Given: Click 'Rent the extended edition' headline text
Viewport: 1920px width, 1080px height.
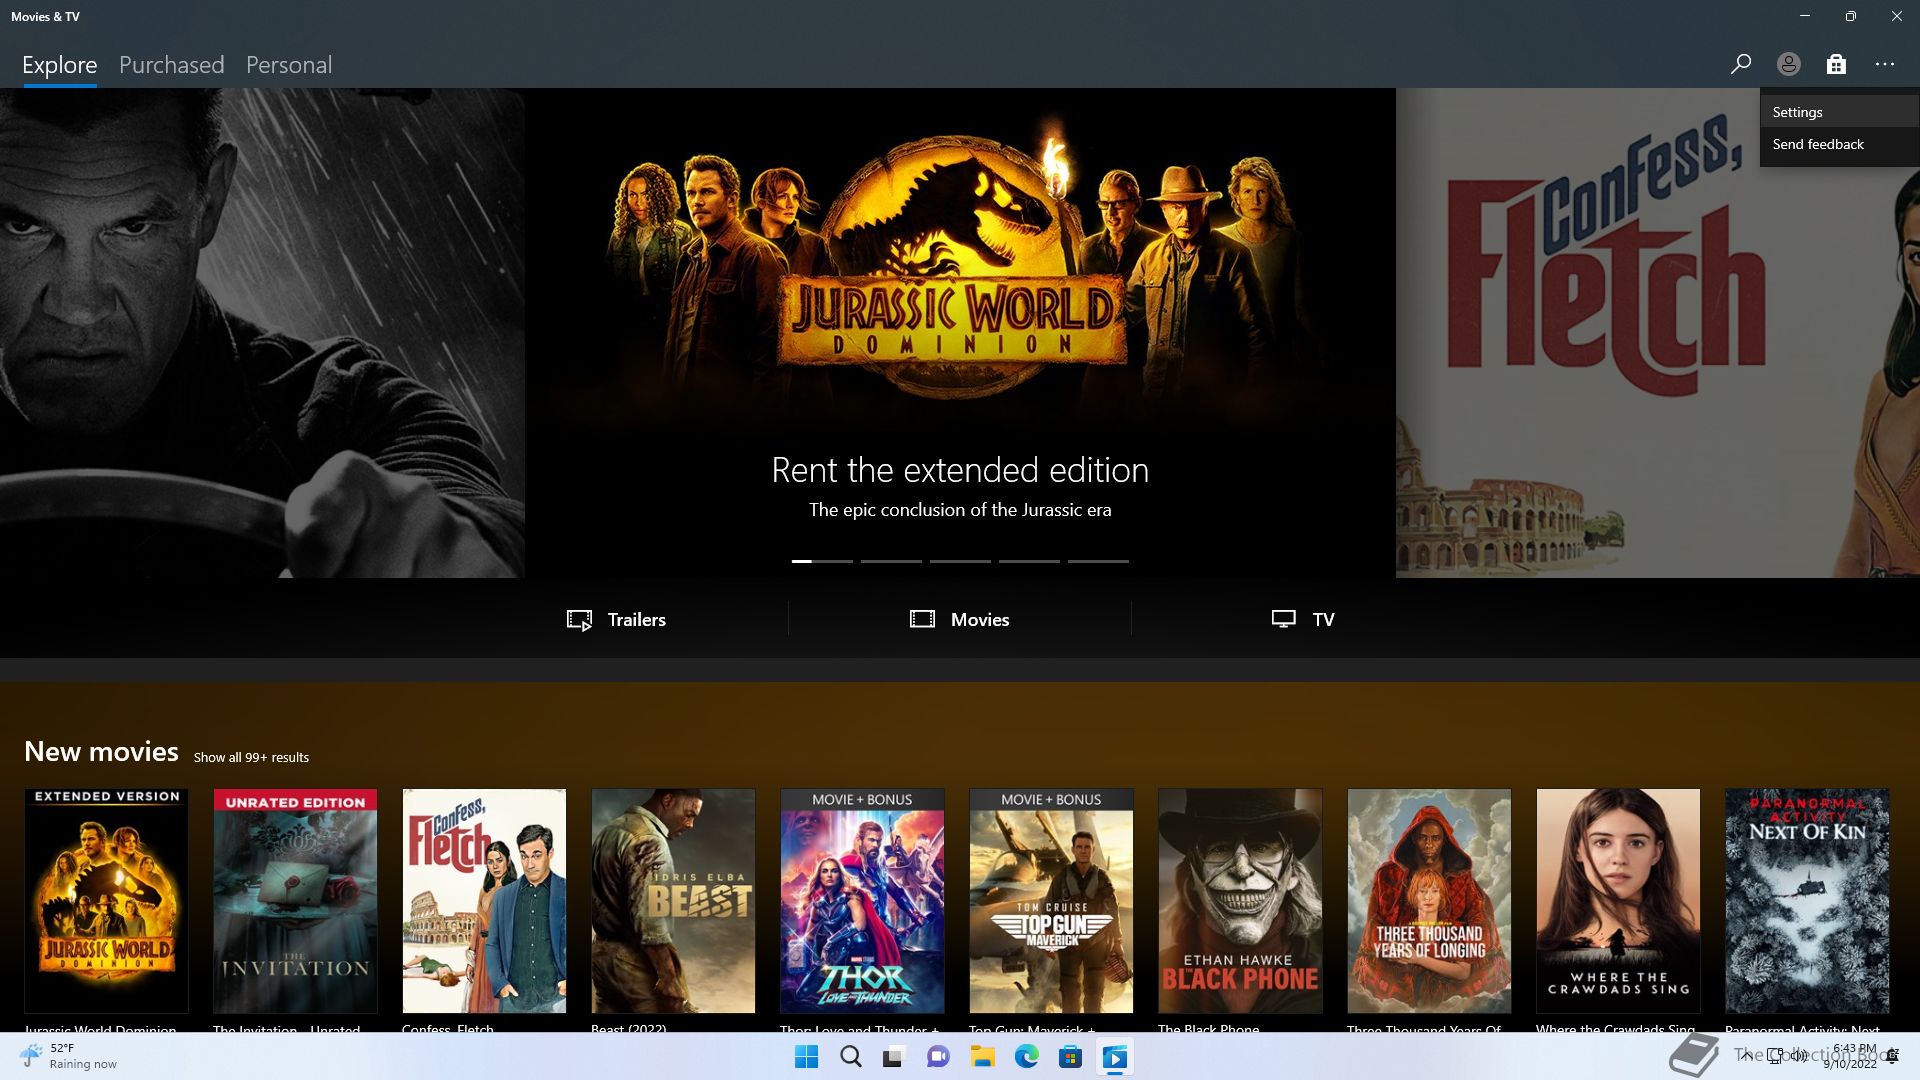Looking at the screenshot, I should 960,470.
